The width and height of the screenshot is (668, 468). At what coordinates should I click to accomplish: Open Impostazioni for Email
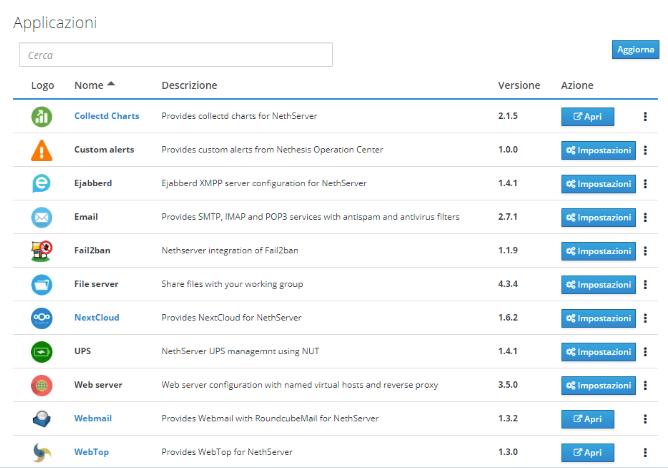point(598,218)
